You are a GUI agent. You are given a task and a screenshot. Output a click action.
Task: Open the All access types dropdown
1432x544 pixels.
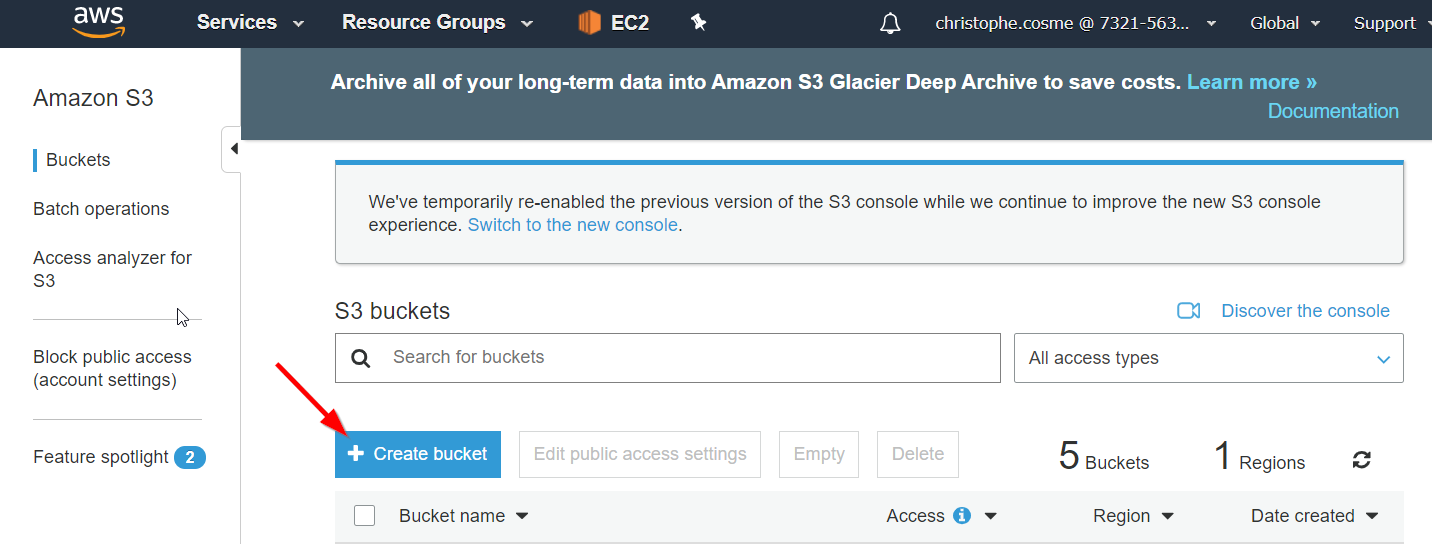(x=1208, y=358)
